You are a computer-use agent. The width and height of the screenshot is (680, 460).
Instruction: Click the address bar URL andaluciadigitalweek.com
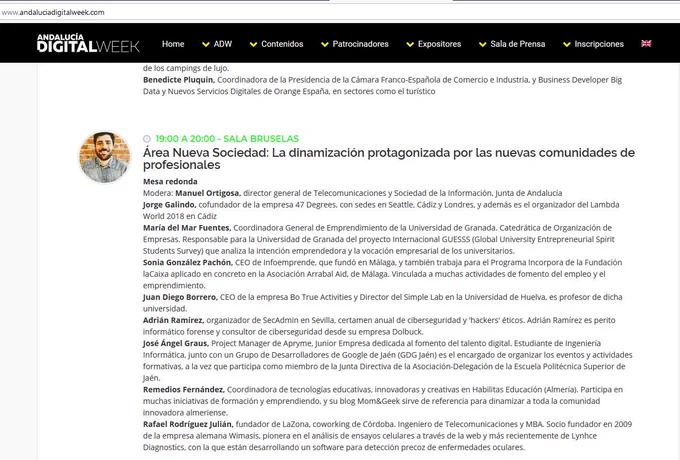coord(53,12)
